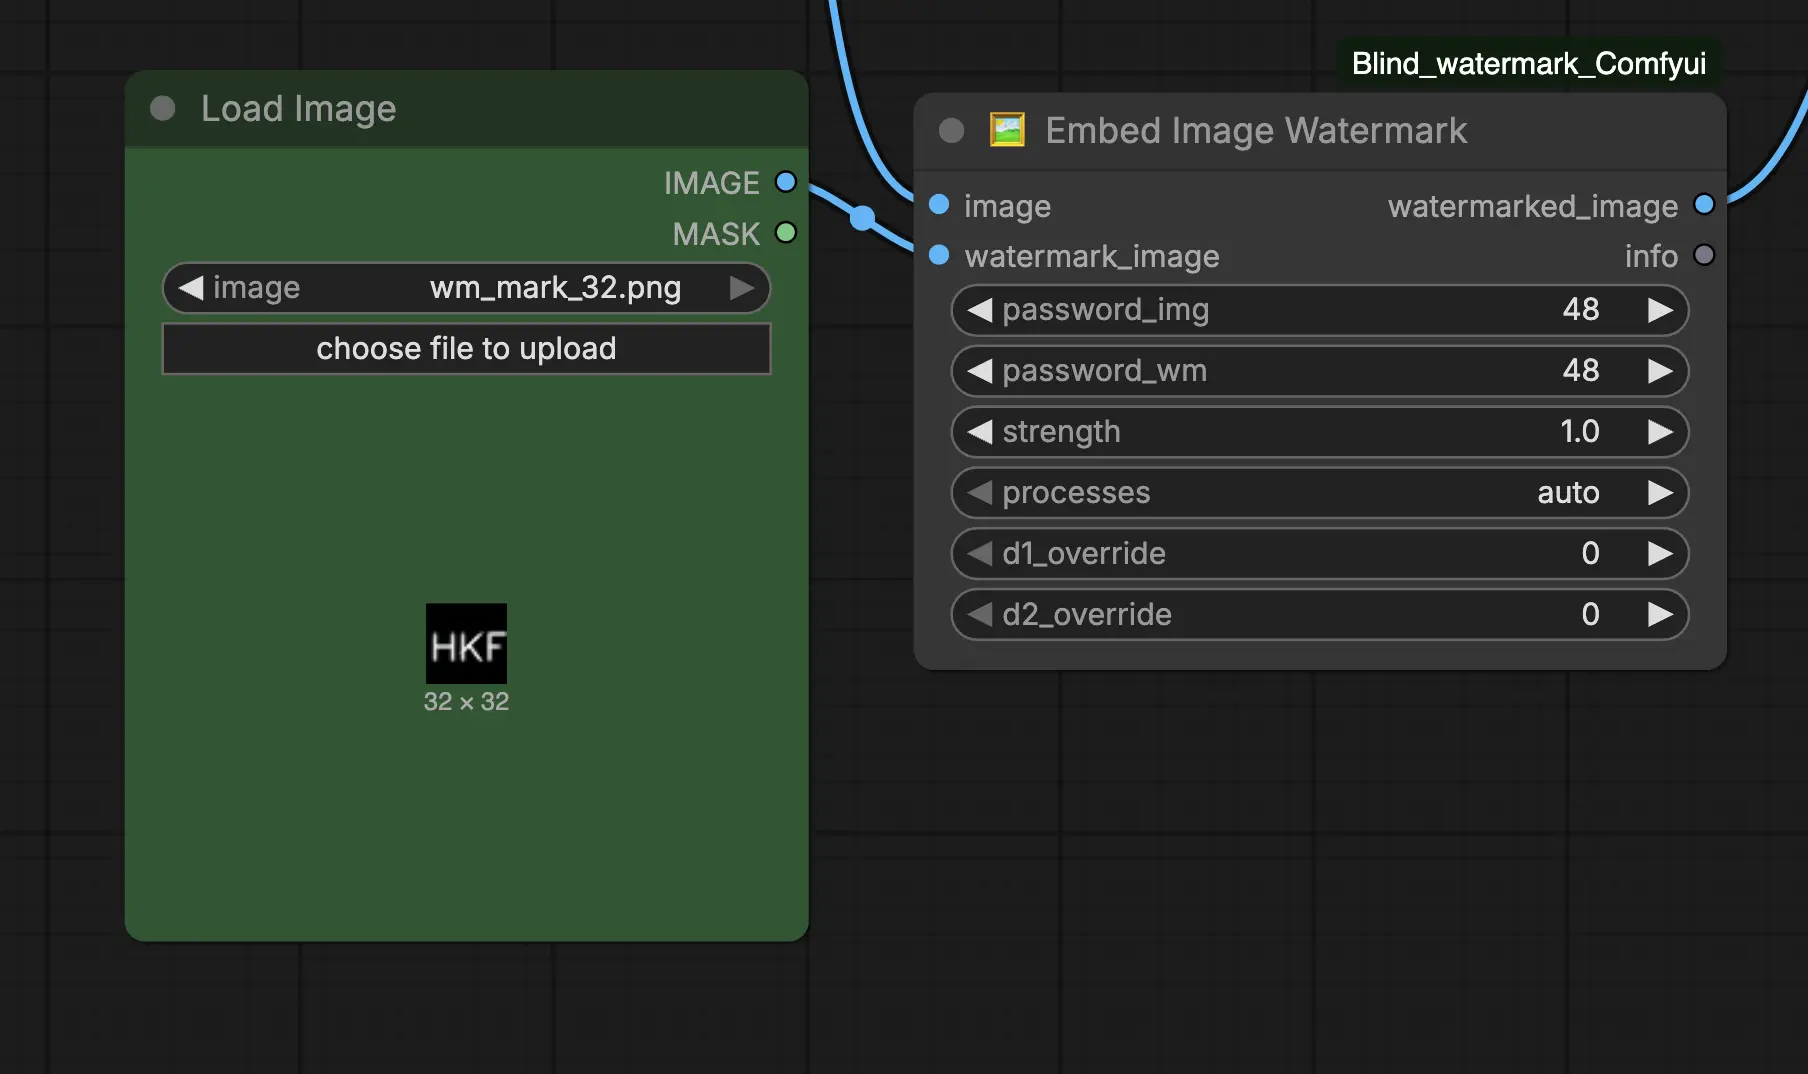
Task: Click choose file to upload button
Action: [466, 349]
